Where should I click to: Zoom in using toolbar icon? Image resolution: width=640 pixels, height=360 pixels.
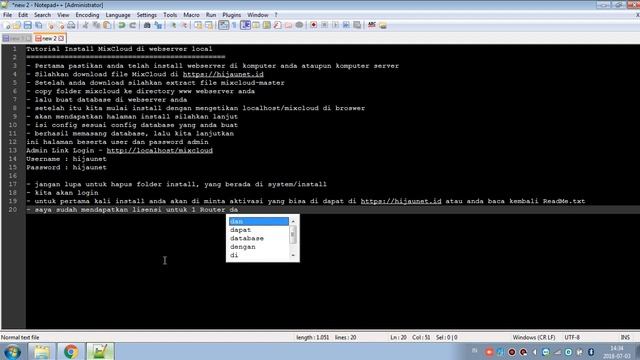[173, 25]
